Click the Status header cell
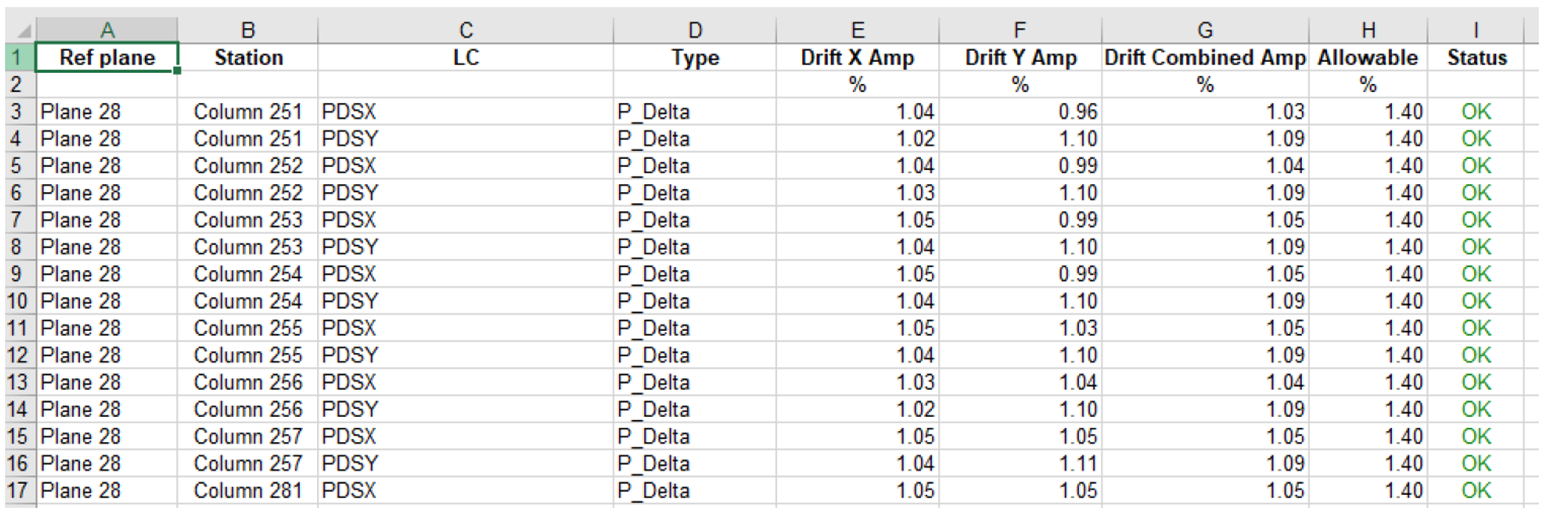 1476,58
